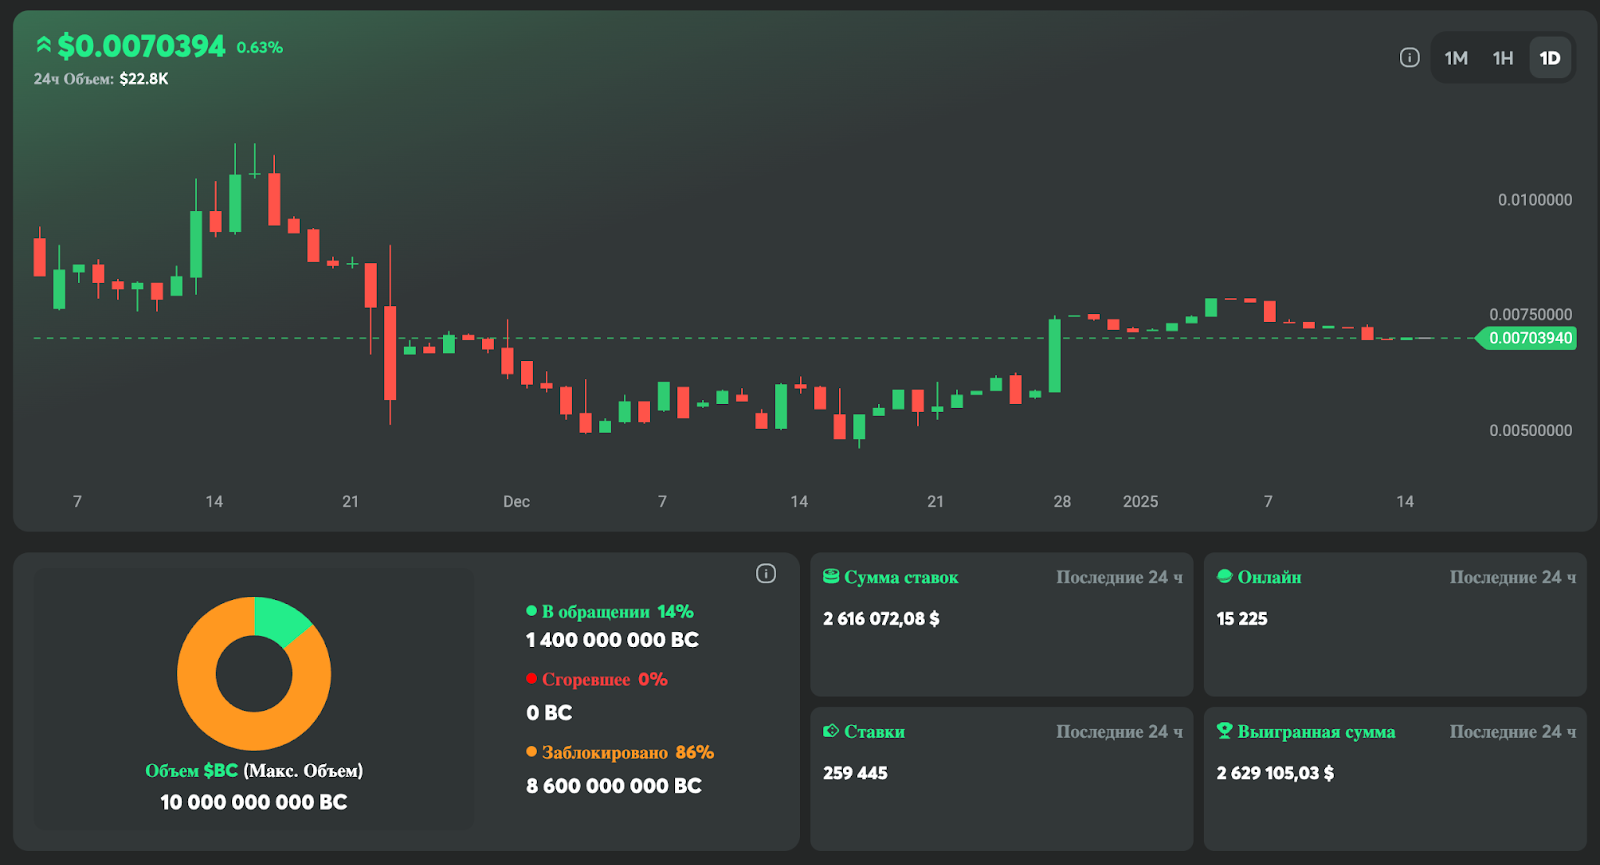Open chart info icon near timeframe buttons
Image resolution: width=1600 pixels, height=865 pixels.
tap(1409, 58)
